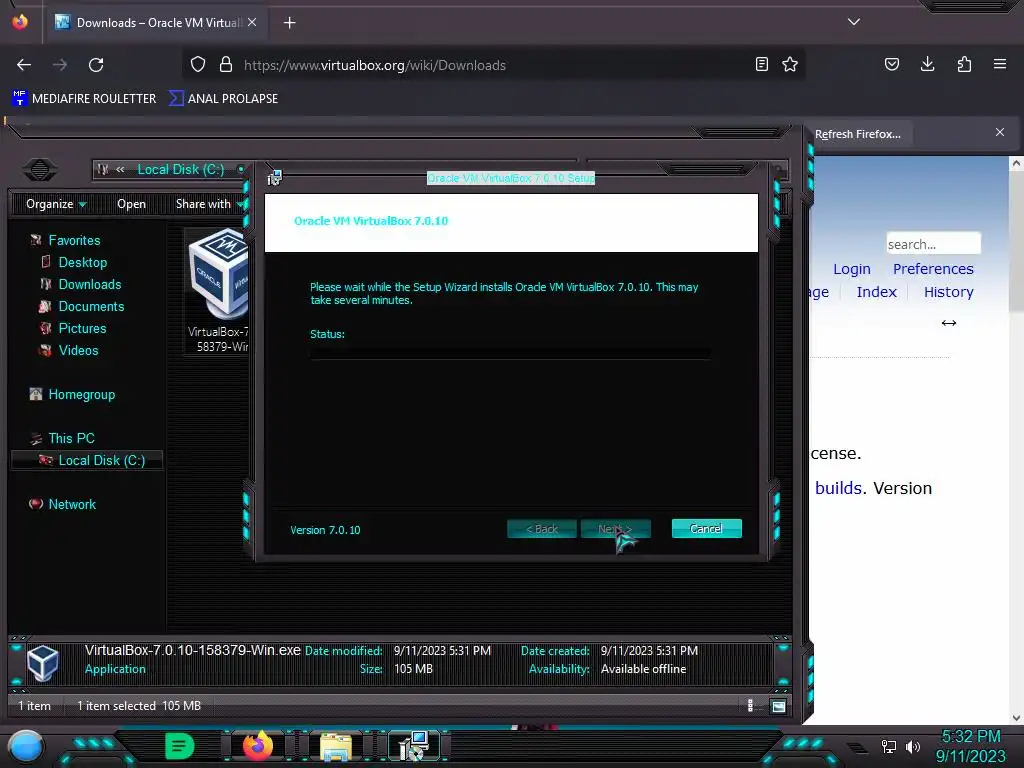Image resolution: width=1024 pixels, height=768 pixels.
Task: Click Local Disk (C:) in breadcrumb
Action: coord(181,170)
